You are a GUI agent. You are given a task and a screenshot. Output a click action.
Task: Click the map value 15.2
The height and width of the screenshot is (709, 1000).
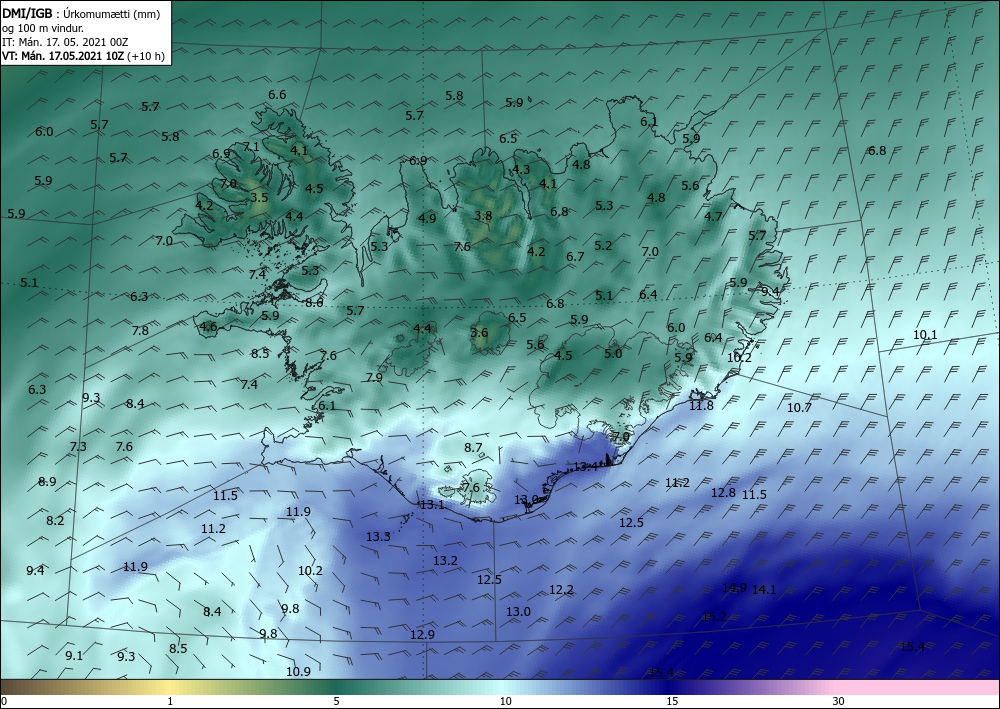click(x=714, y=616)
